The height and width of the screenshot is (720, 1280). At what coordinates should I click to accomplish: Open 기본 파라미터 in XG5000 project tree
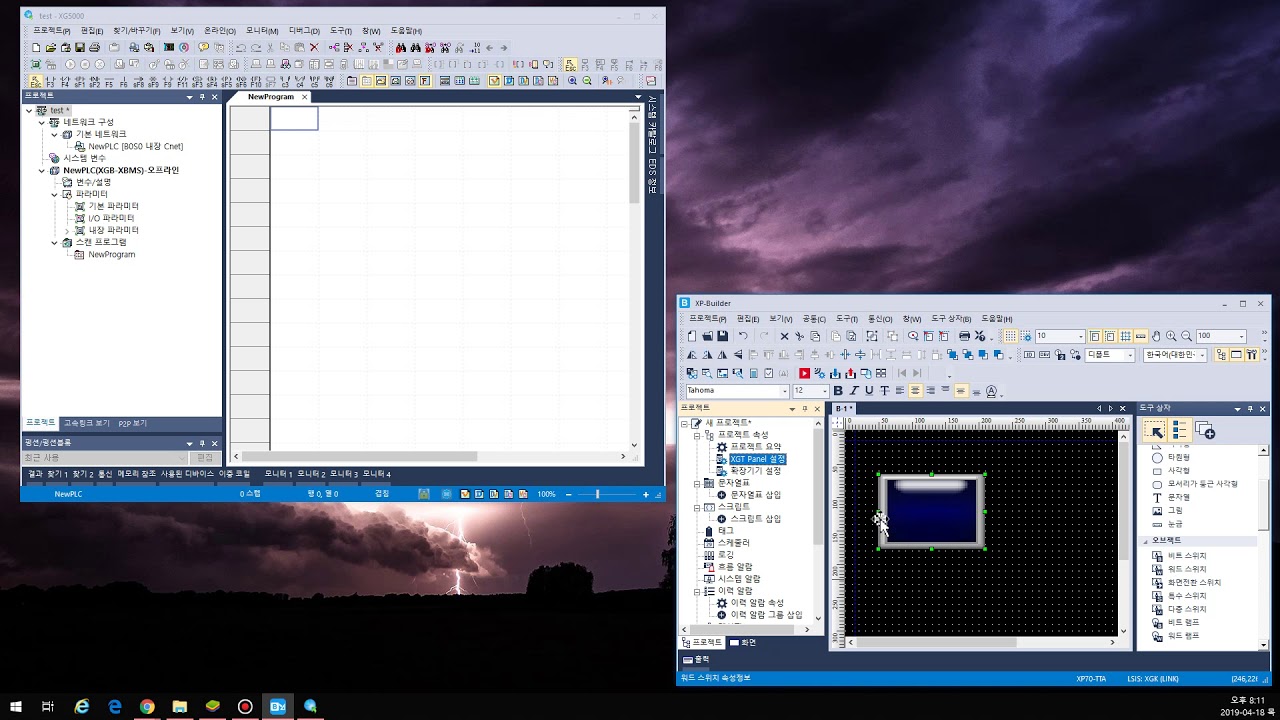[113, 206]
